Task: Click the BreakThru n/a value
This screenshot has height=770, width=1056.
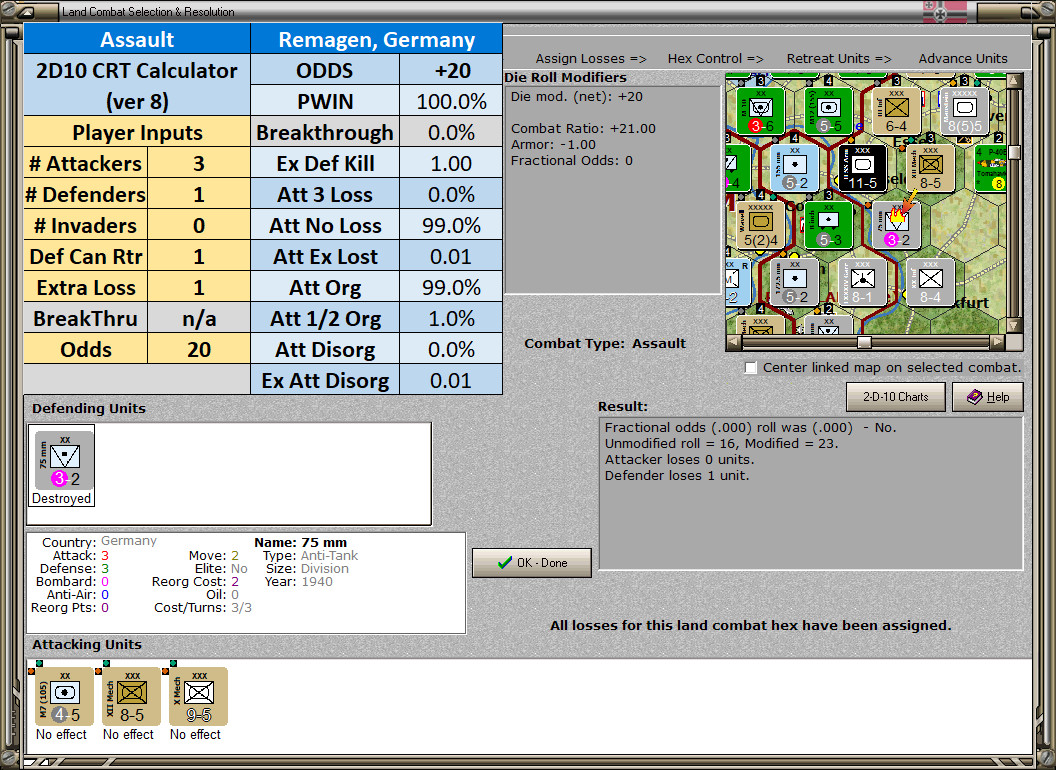Action: (199, 318)
